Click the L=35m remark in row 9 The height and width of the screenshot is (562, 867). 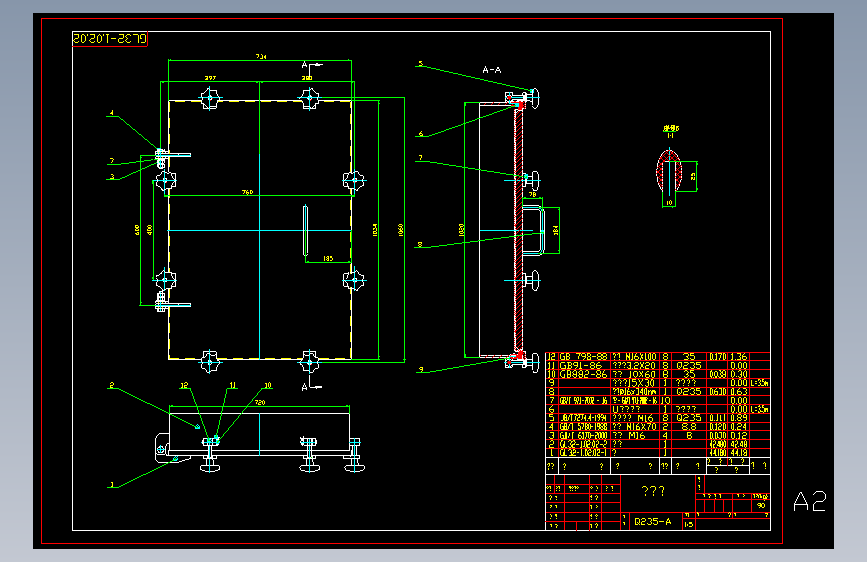pyautogui.click(x=759, y=383)
